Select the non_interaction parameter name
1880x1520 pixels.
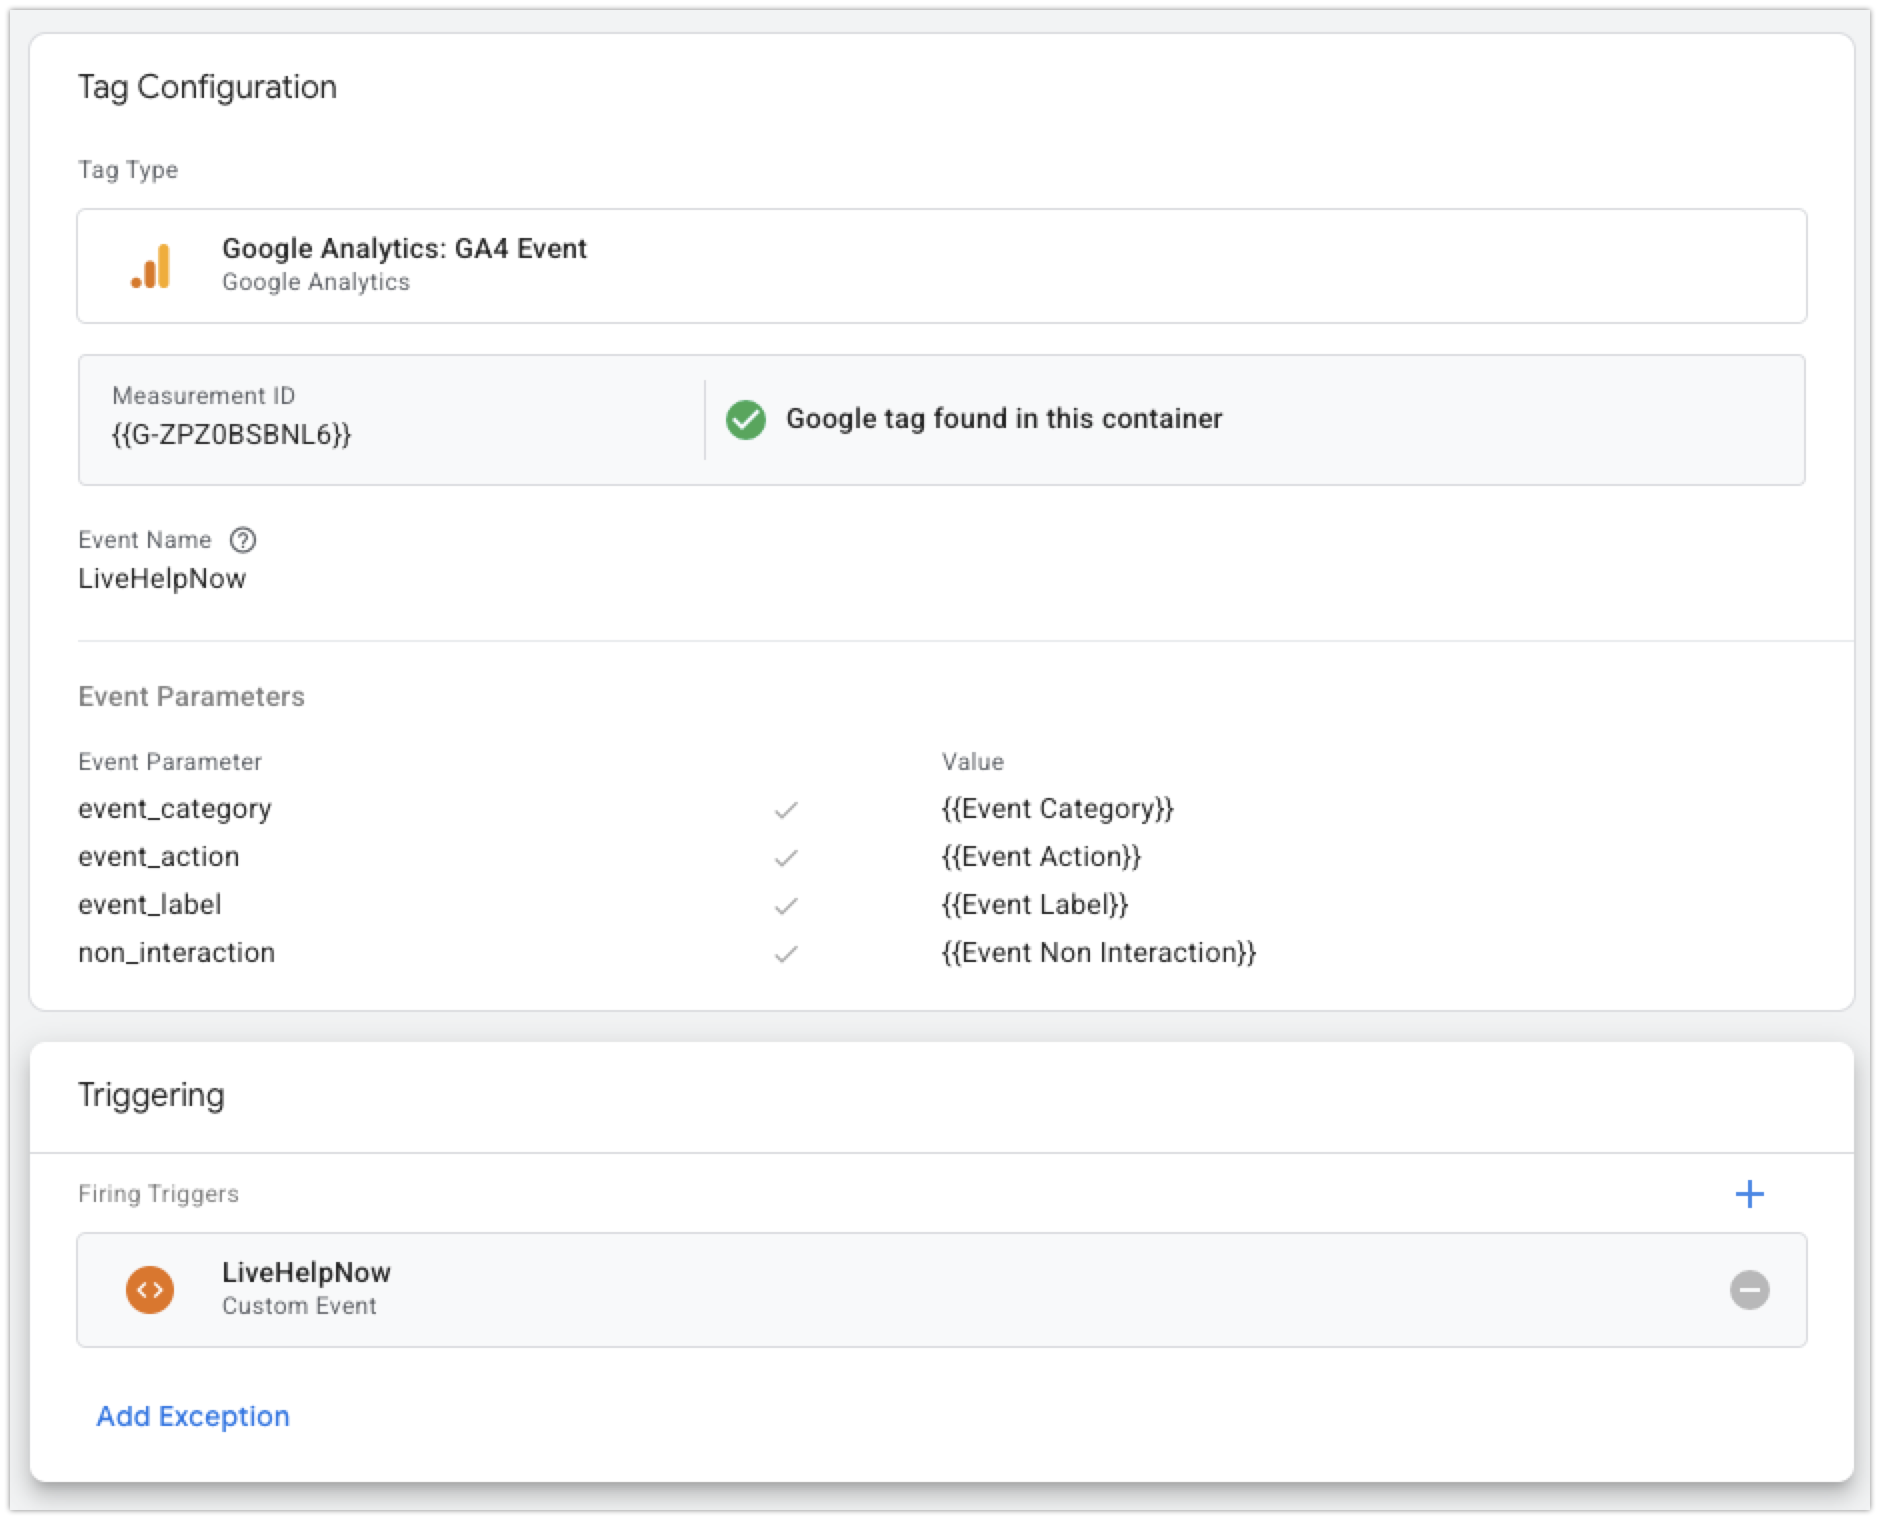click(177, 952)
